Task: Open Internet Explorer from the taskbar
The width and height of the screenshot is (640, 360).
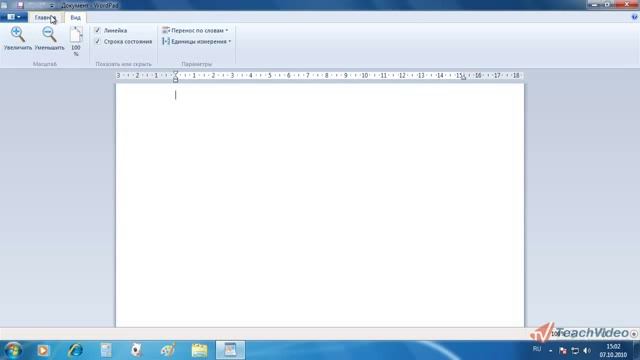Action: coord(75,350)
